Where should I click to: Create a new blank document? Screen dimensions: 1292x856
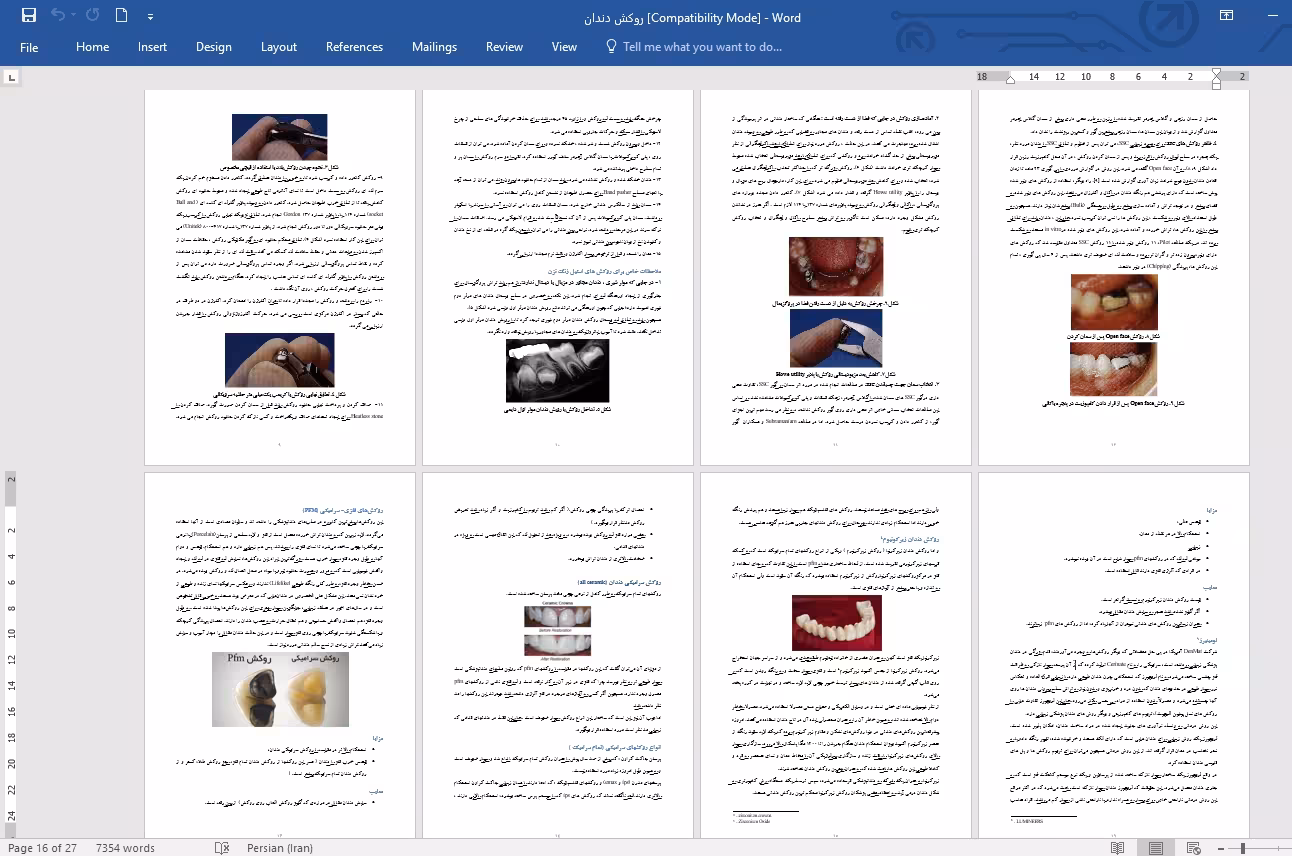[121, 16]
